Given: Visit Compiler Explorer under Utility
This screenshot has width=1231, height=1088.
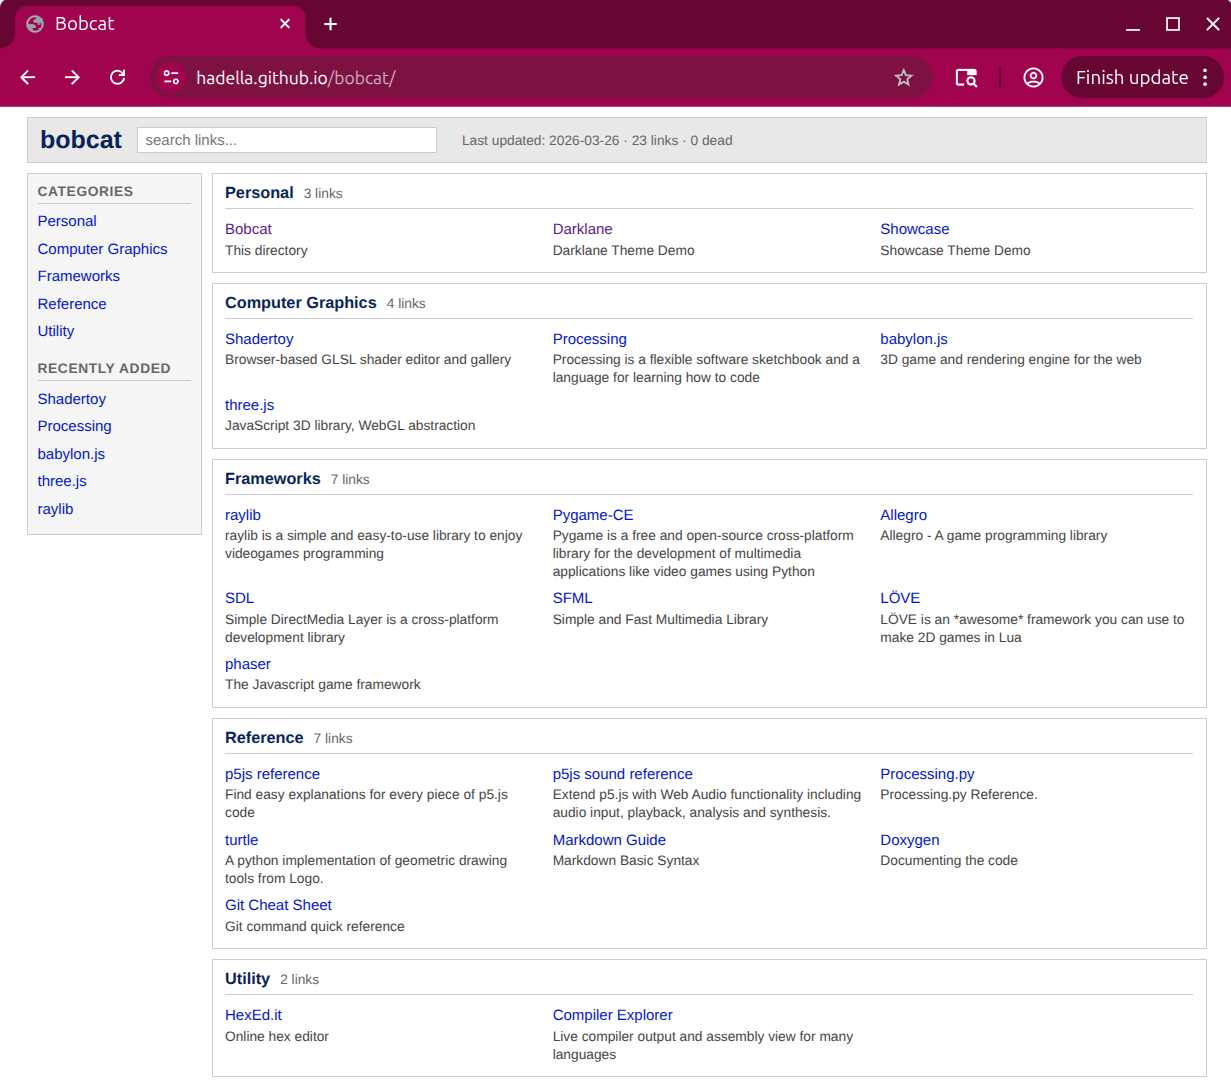Looking at the screenshot, I should coord(612,1014).
